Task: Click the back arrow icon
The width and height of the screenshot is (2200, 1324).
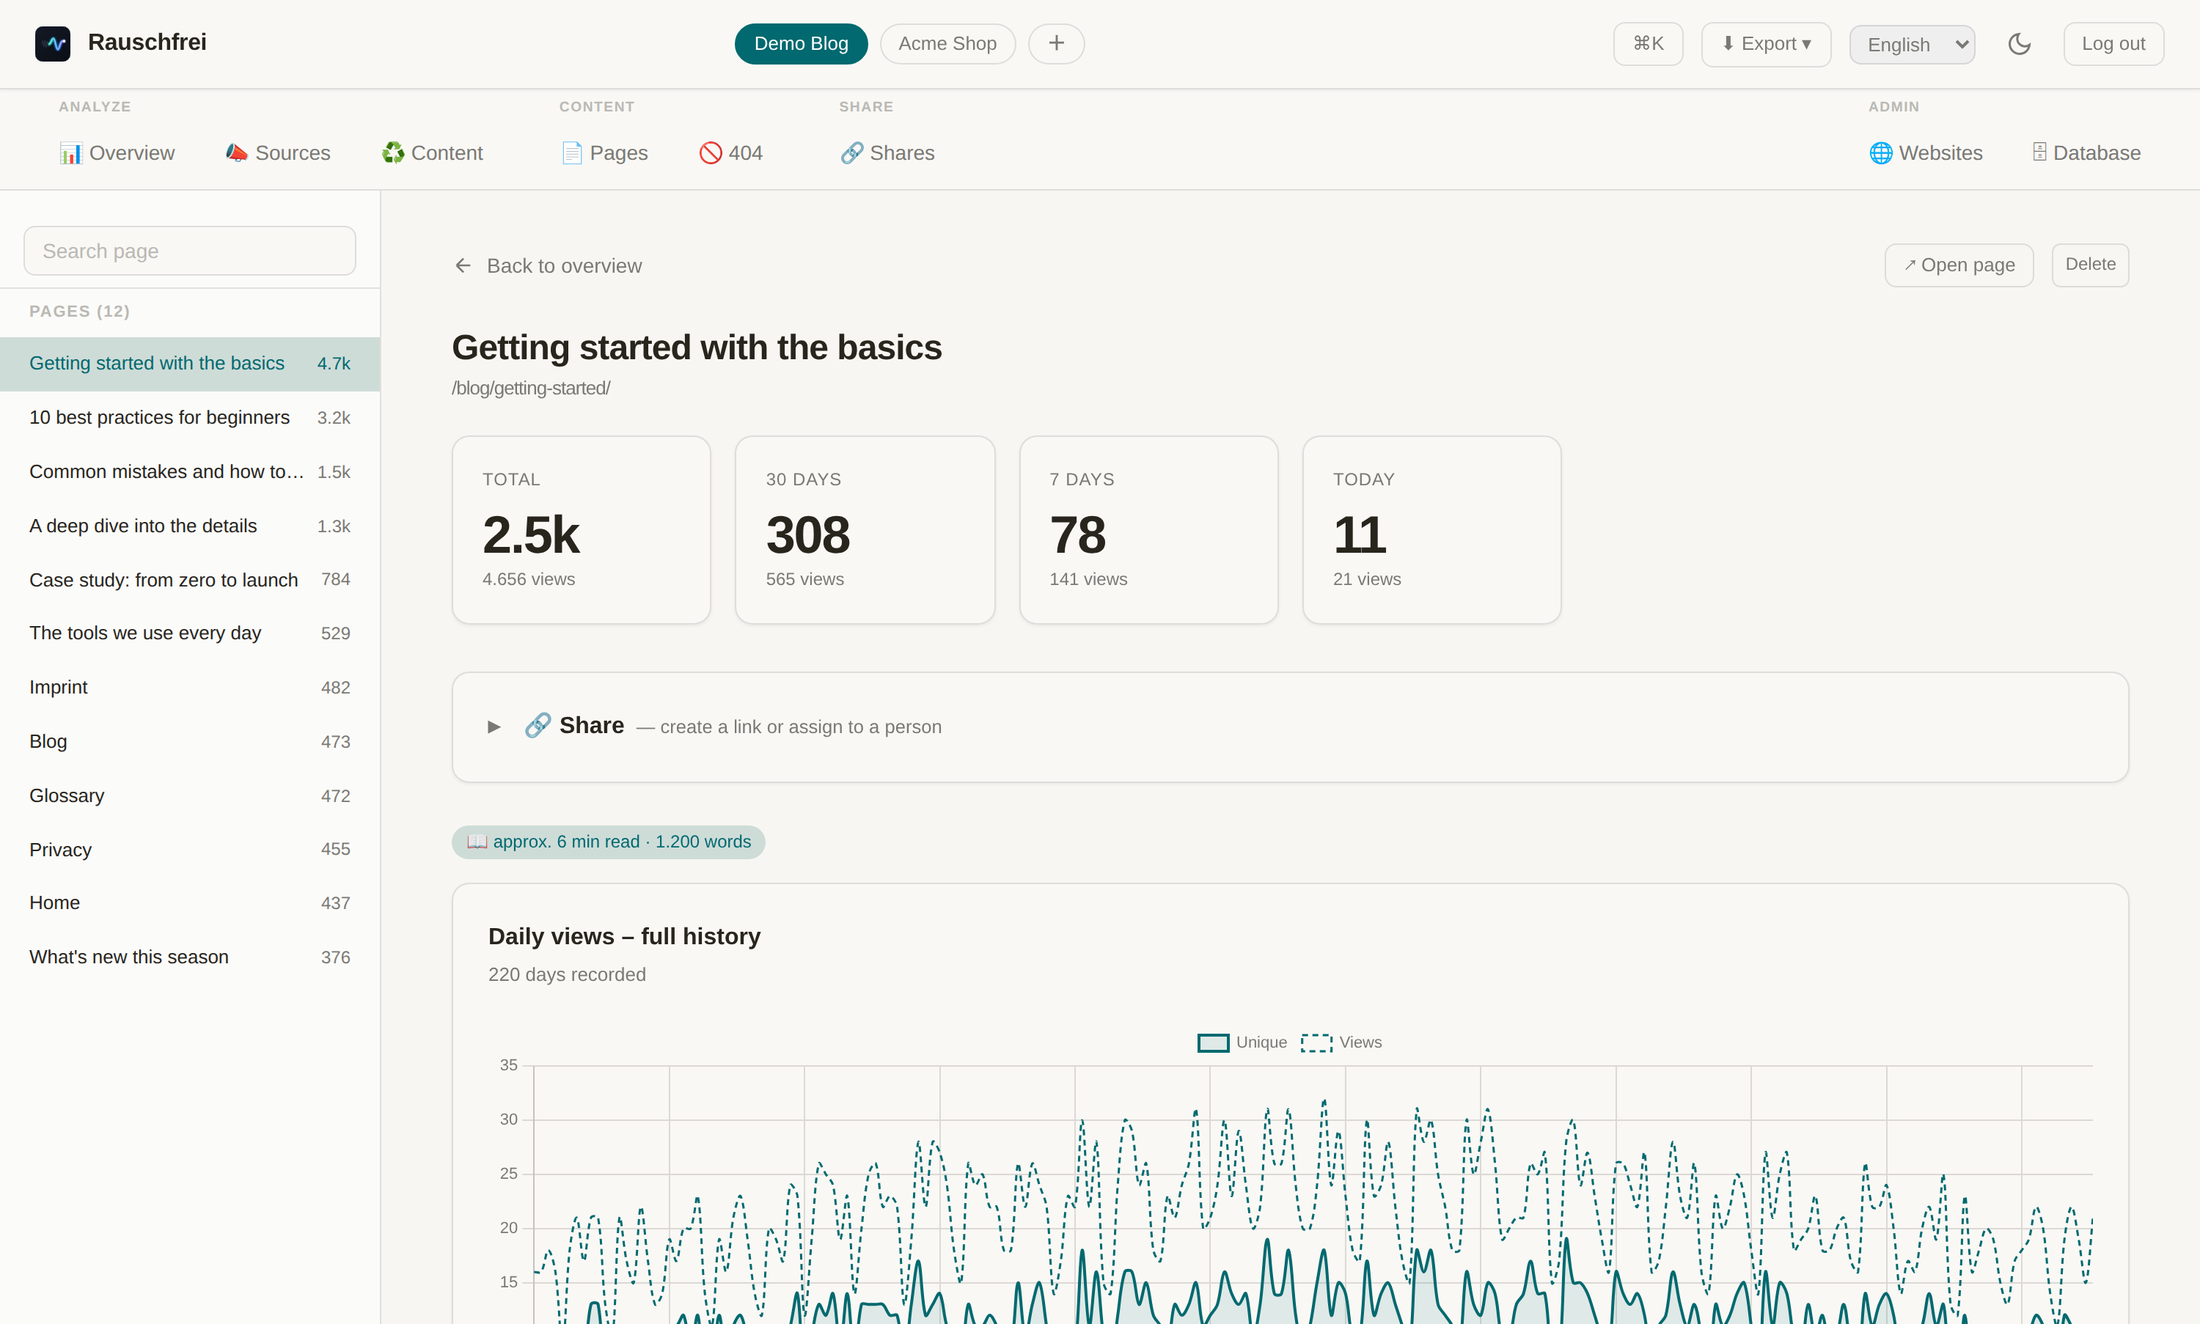Action: tap(463, 266)
